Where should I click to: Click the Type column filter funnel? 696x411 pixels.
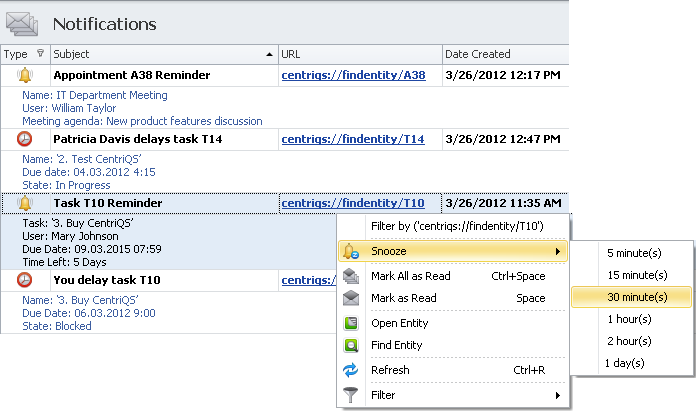click(x=39, y=54)
